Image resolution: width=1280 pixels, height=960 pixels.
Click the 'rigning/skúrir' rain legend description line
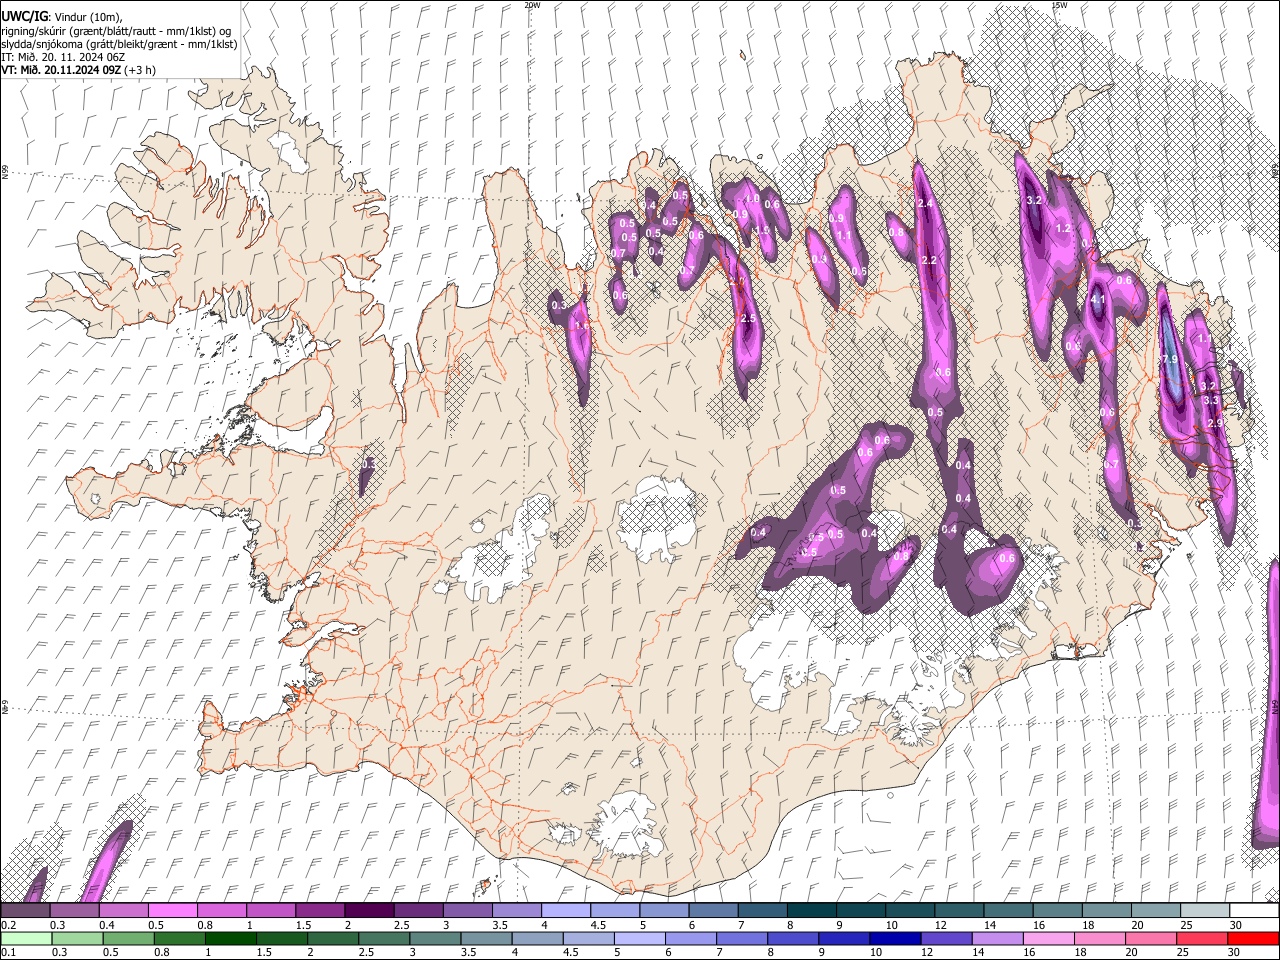pos(115,30)
